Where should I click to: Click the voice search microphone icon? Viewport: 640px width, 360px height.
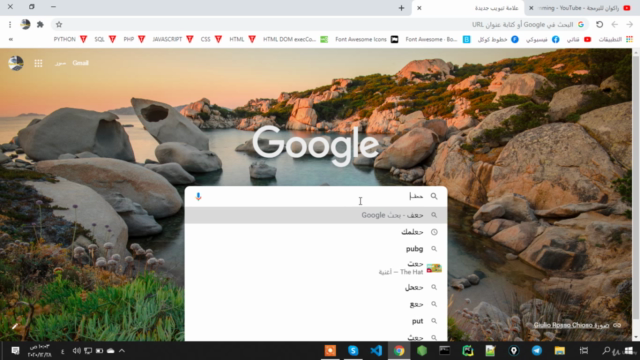(198, 196)
